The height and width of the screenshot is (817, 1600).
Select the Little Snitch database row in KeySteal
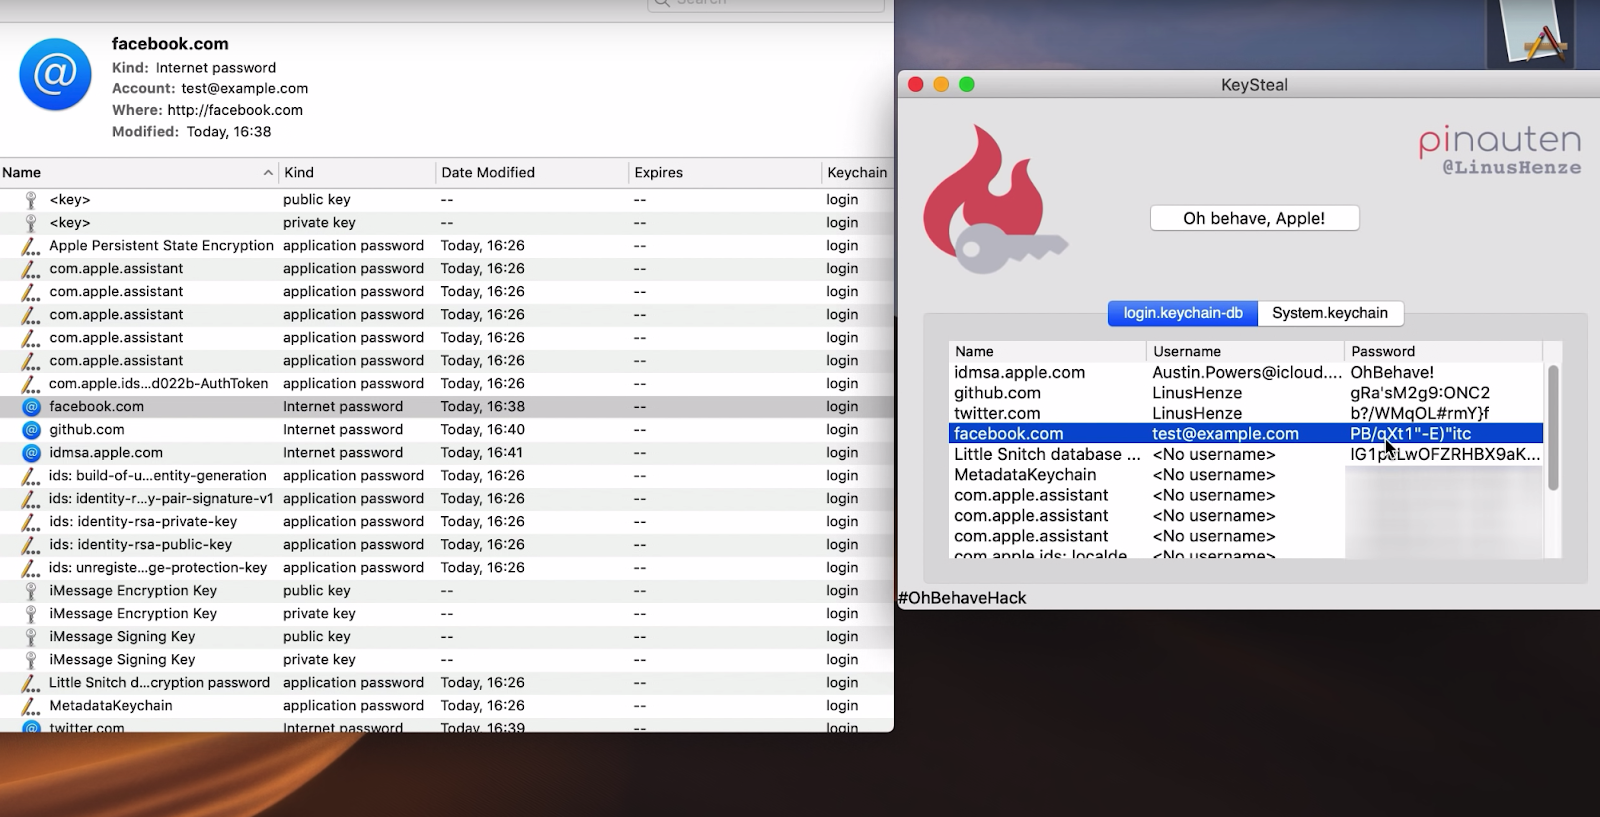1246,455
